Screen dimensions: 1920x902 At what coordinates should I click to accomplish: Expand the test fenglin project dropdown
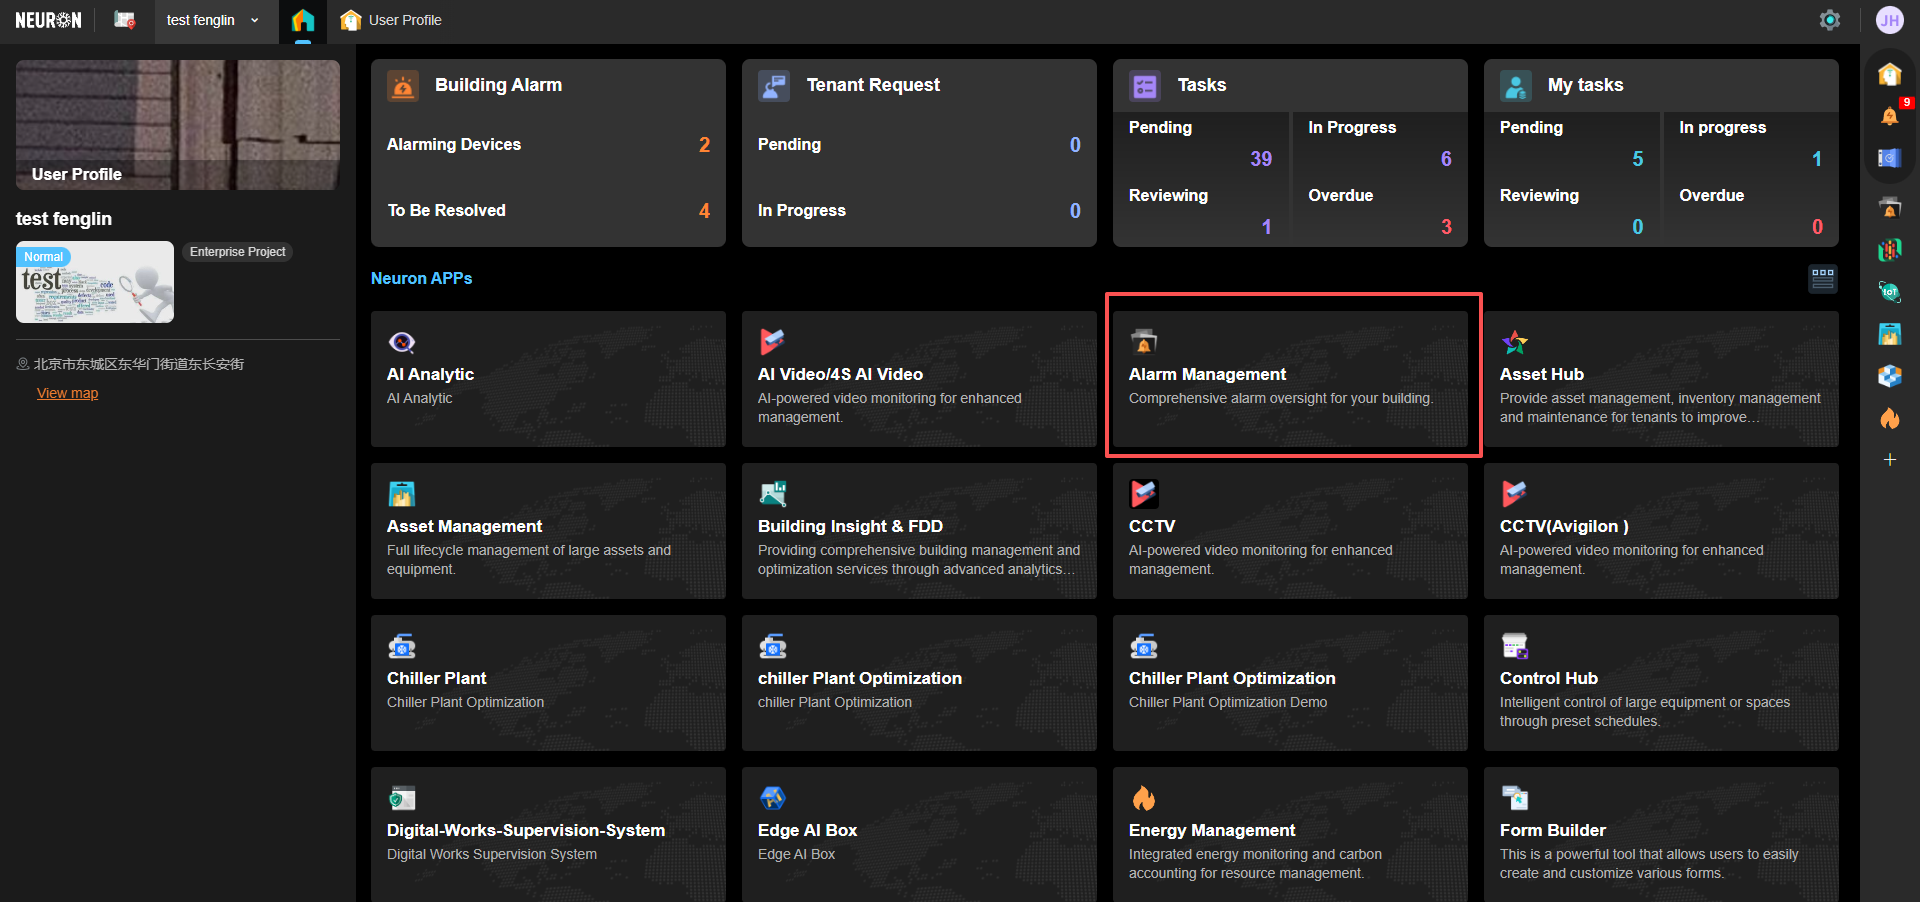point(212,20)
